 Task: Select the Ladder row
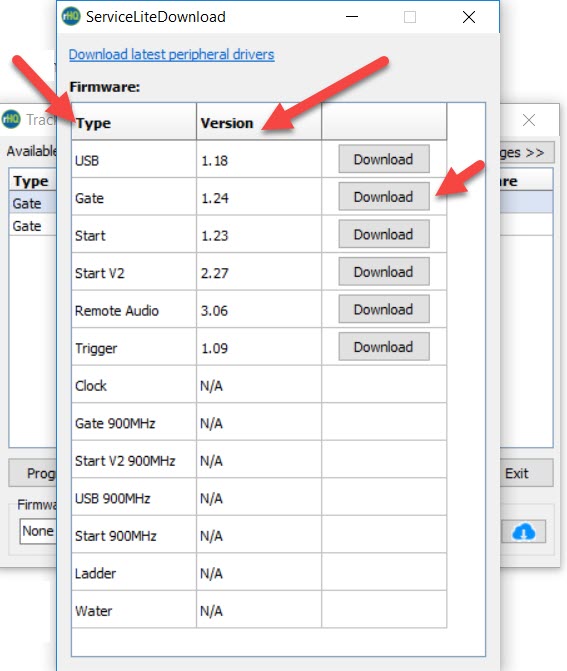[259, 573]
